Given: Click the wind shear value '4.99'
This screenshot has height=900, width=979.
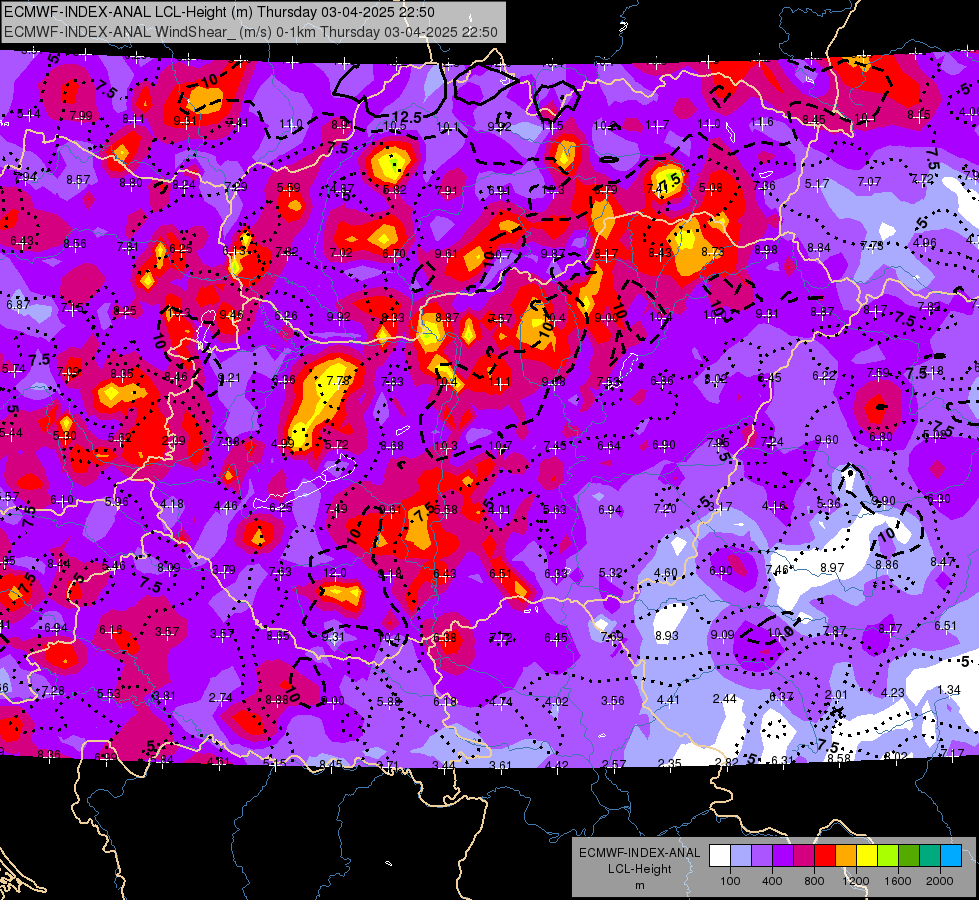Looking at the screenshot, I should [283, 443].
